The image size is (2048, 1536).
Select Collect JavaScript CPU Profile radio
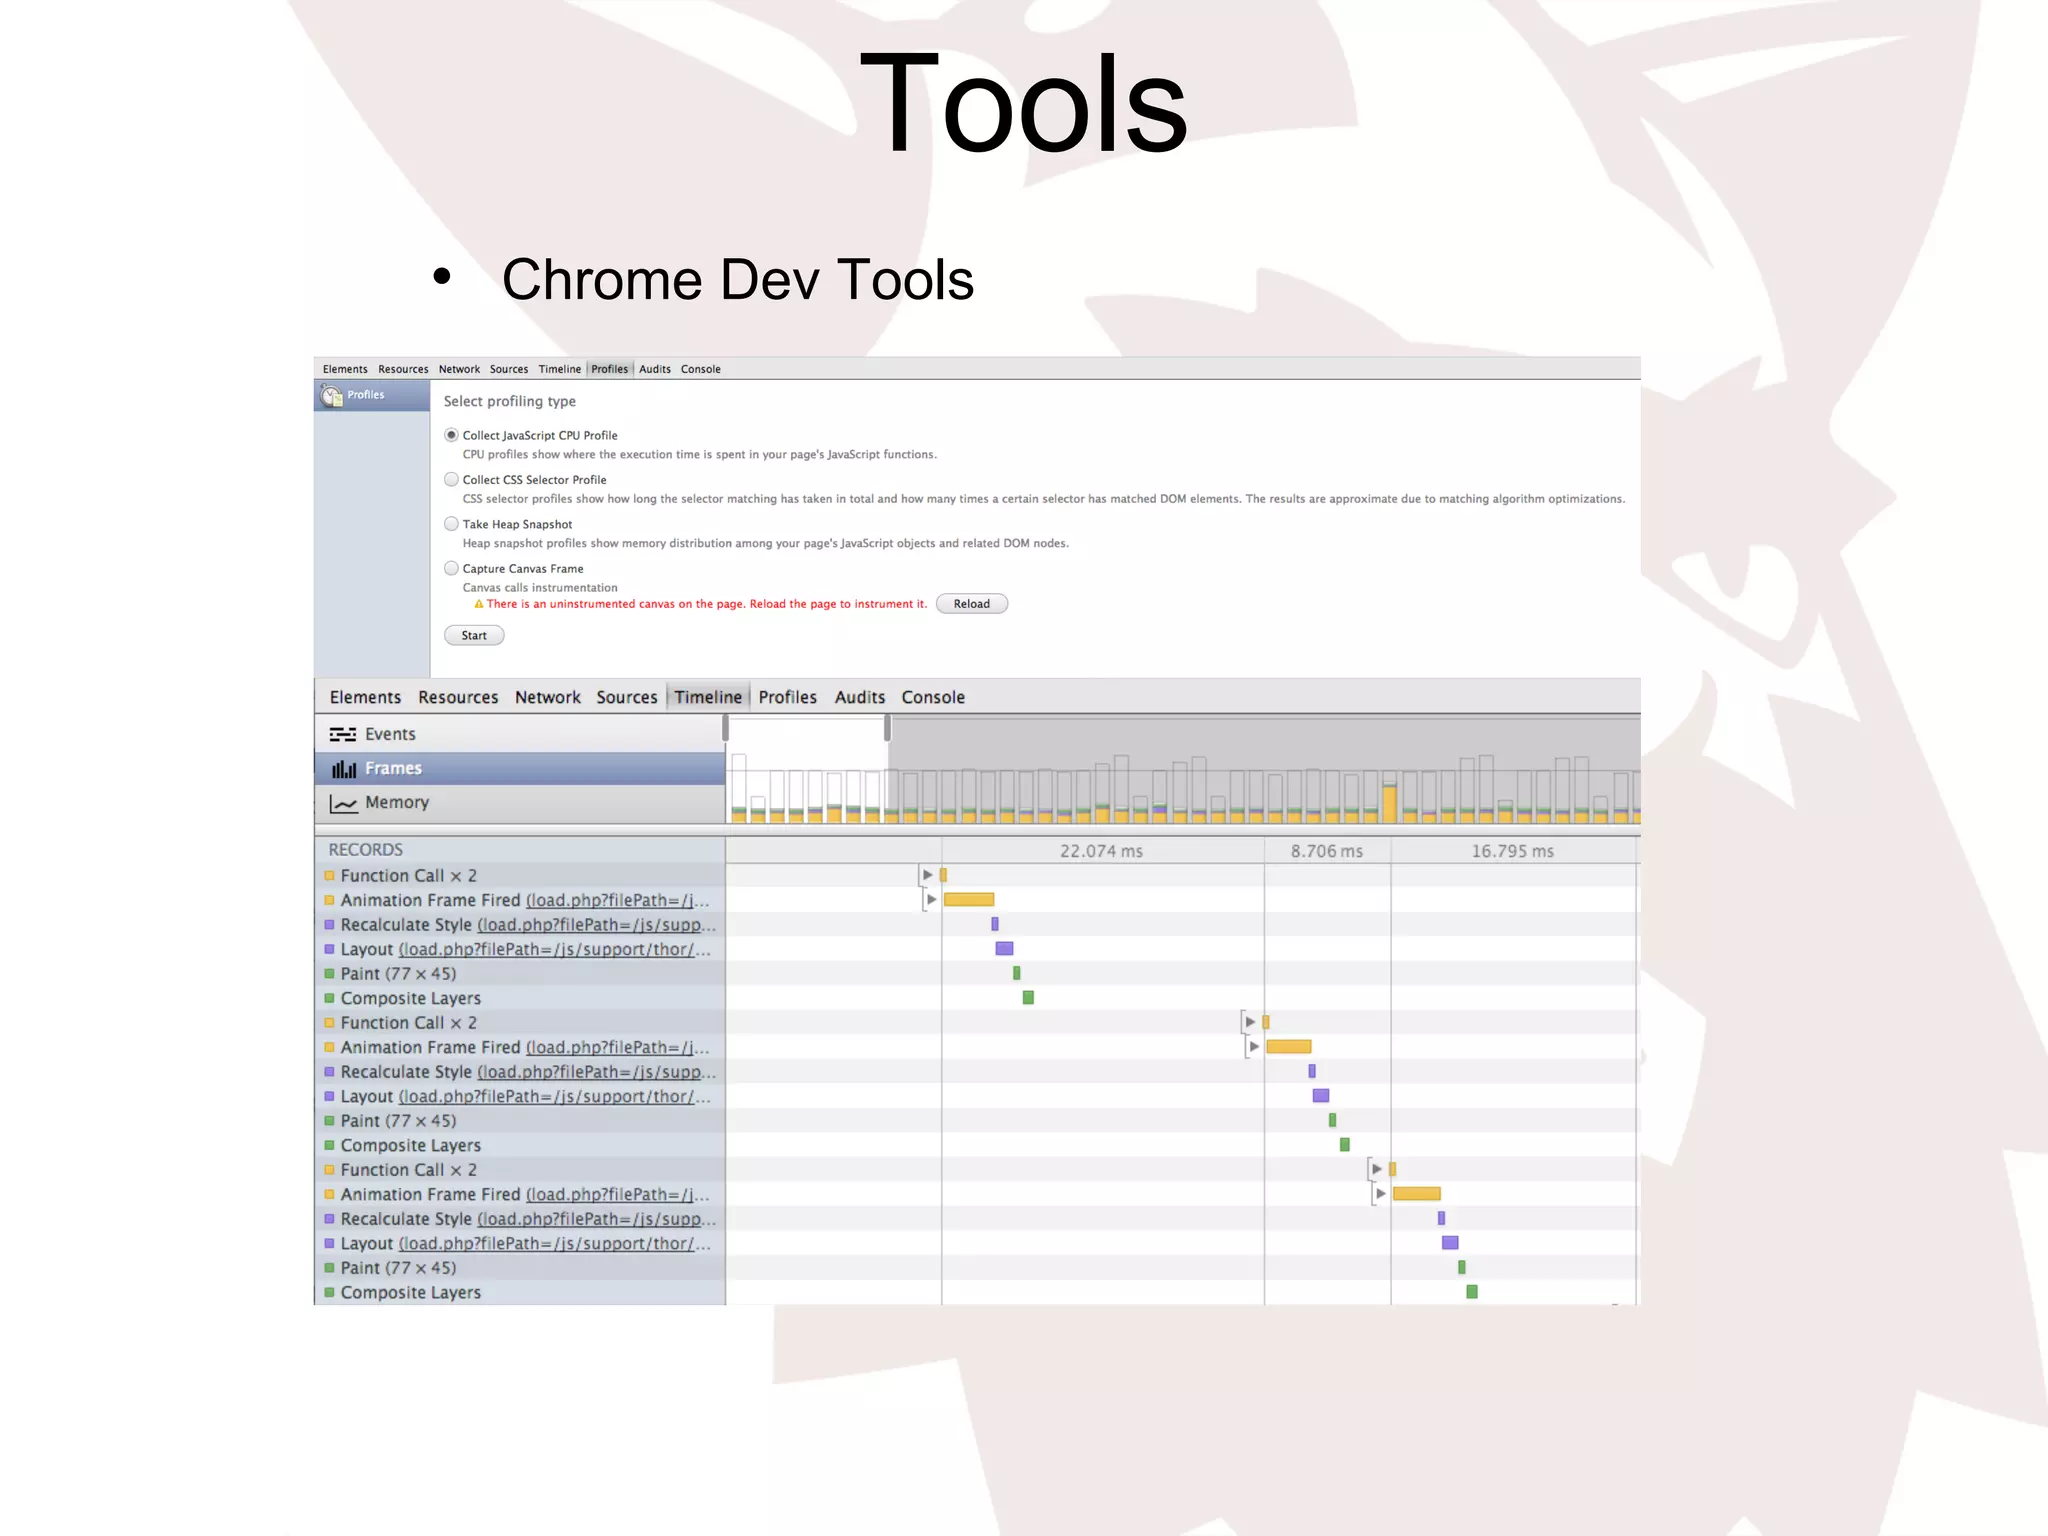coord(451,435)
